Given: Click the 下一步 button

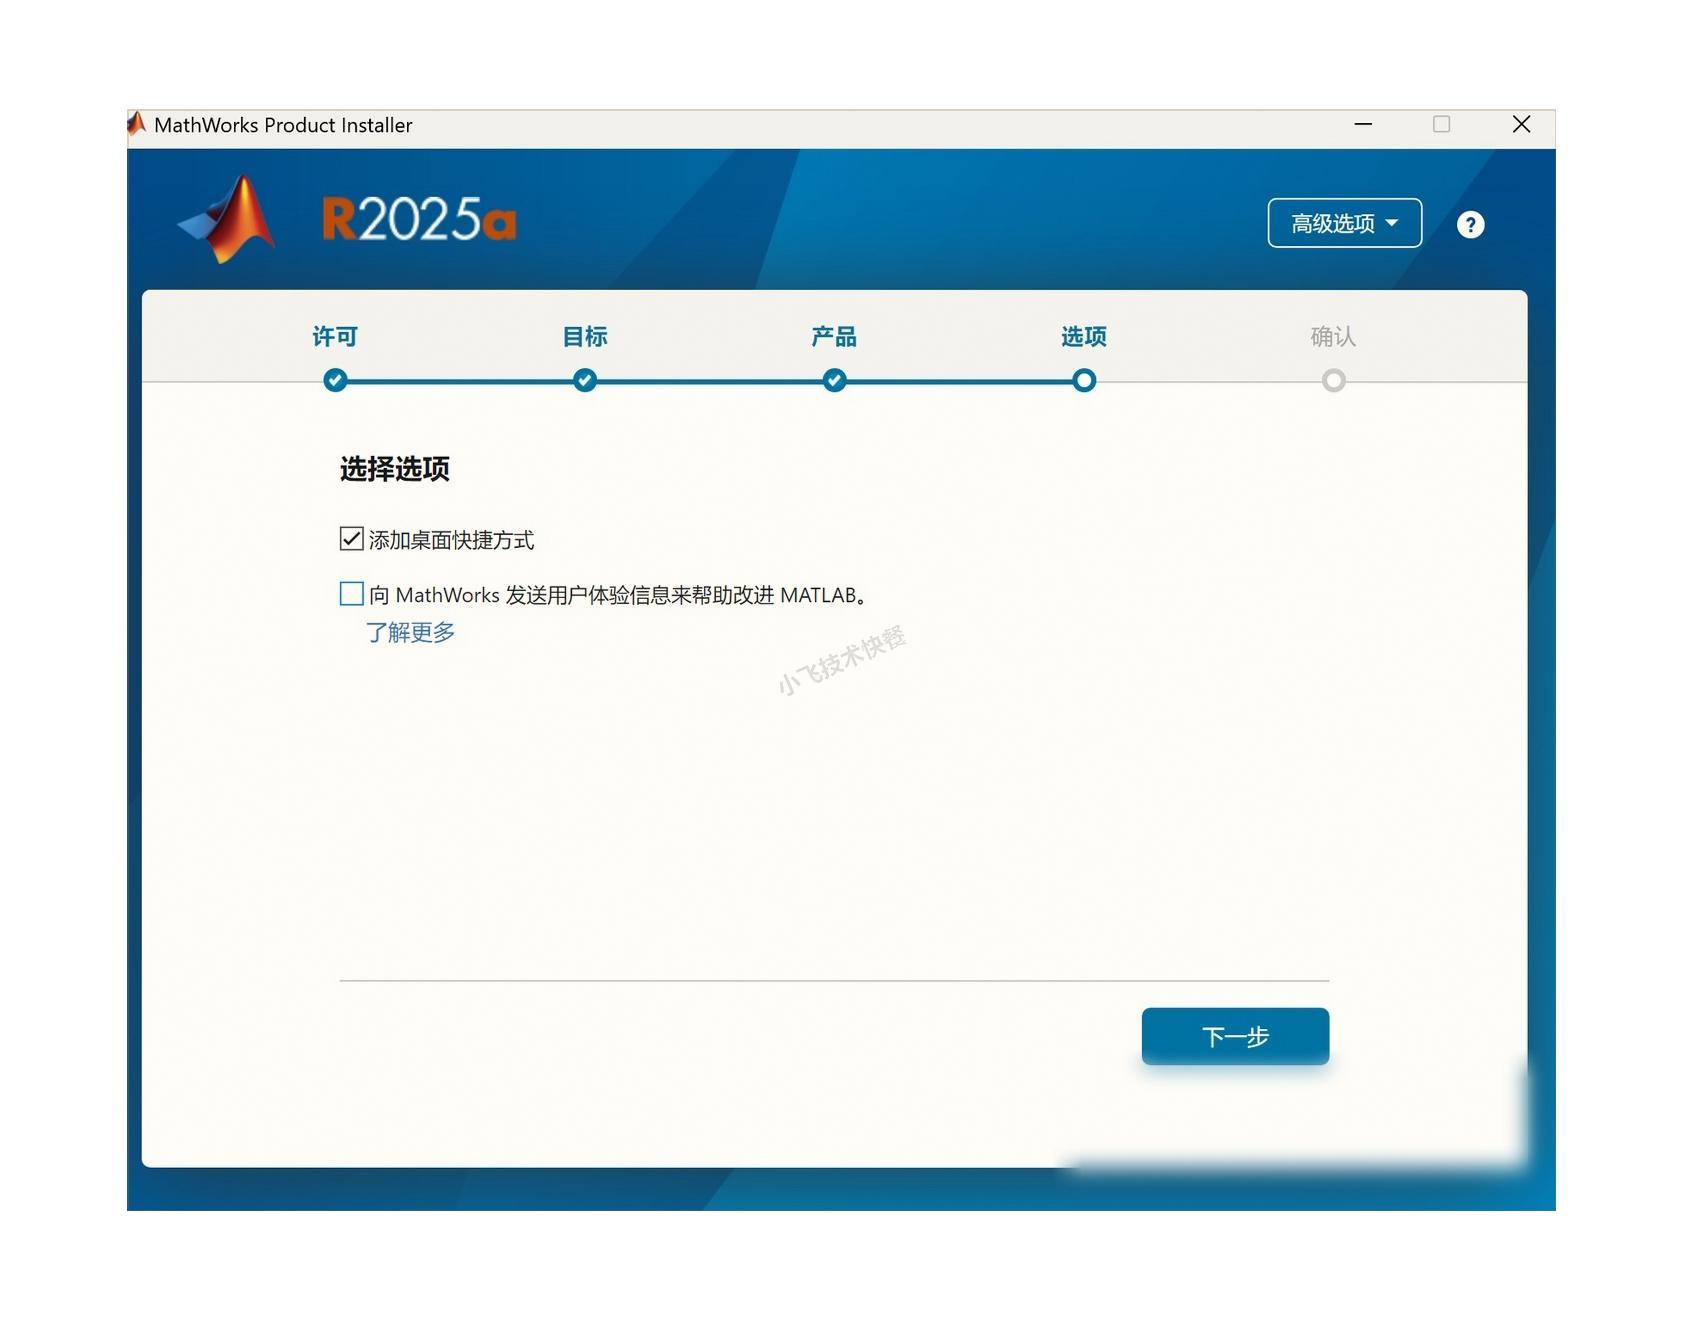Looking at the screenshot, I should [x=1235, y=1036].
